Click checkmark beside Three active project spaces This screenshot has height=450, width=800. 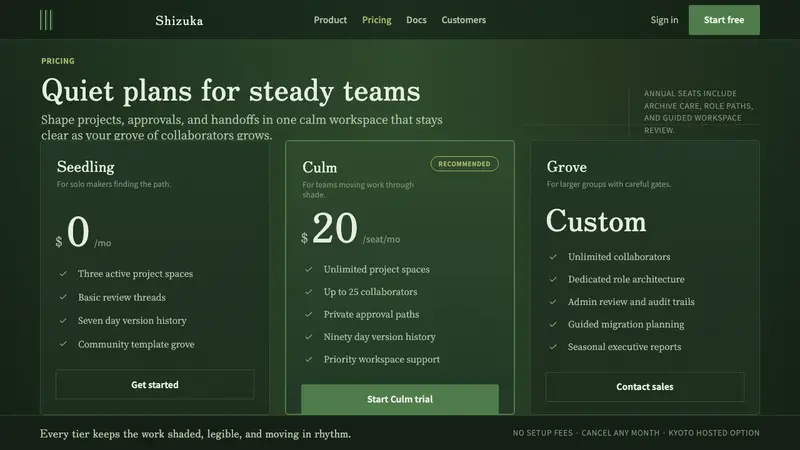pyautogui.click(x=63, y=274)
